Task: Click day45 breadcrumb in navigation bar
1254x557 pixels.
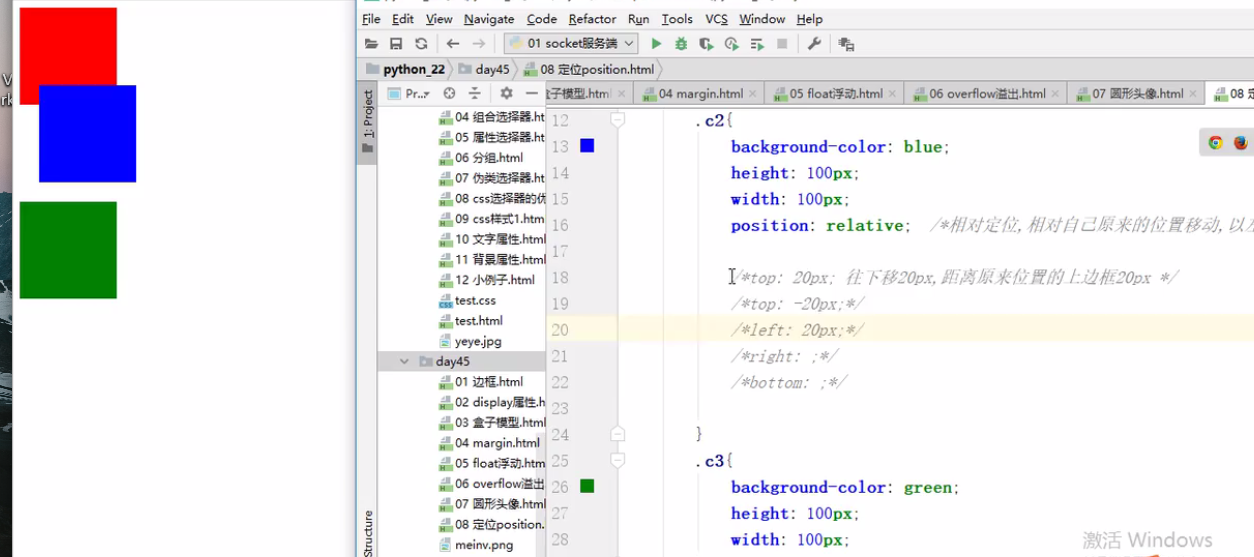Action: [484, 69]
